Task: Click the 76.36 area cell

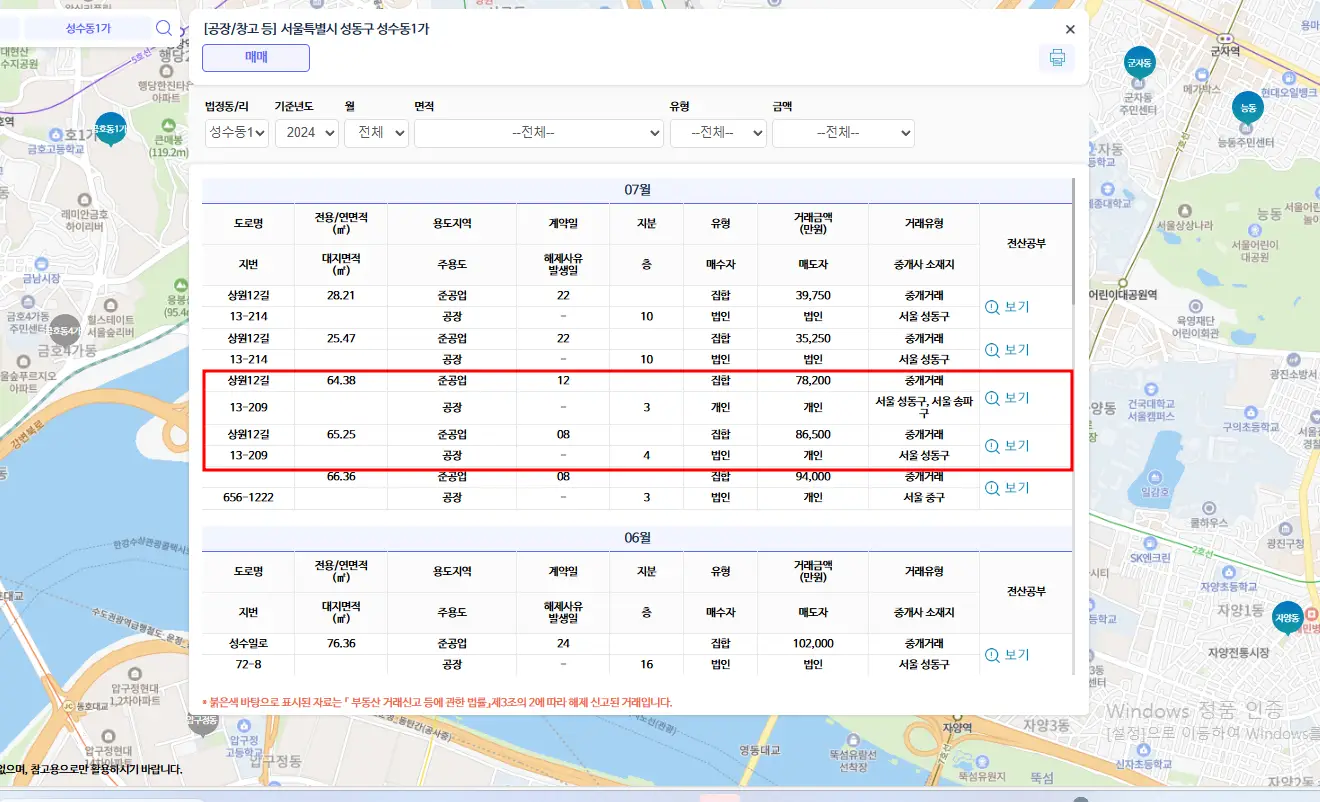Action: [x=341, y=643]
